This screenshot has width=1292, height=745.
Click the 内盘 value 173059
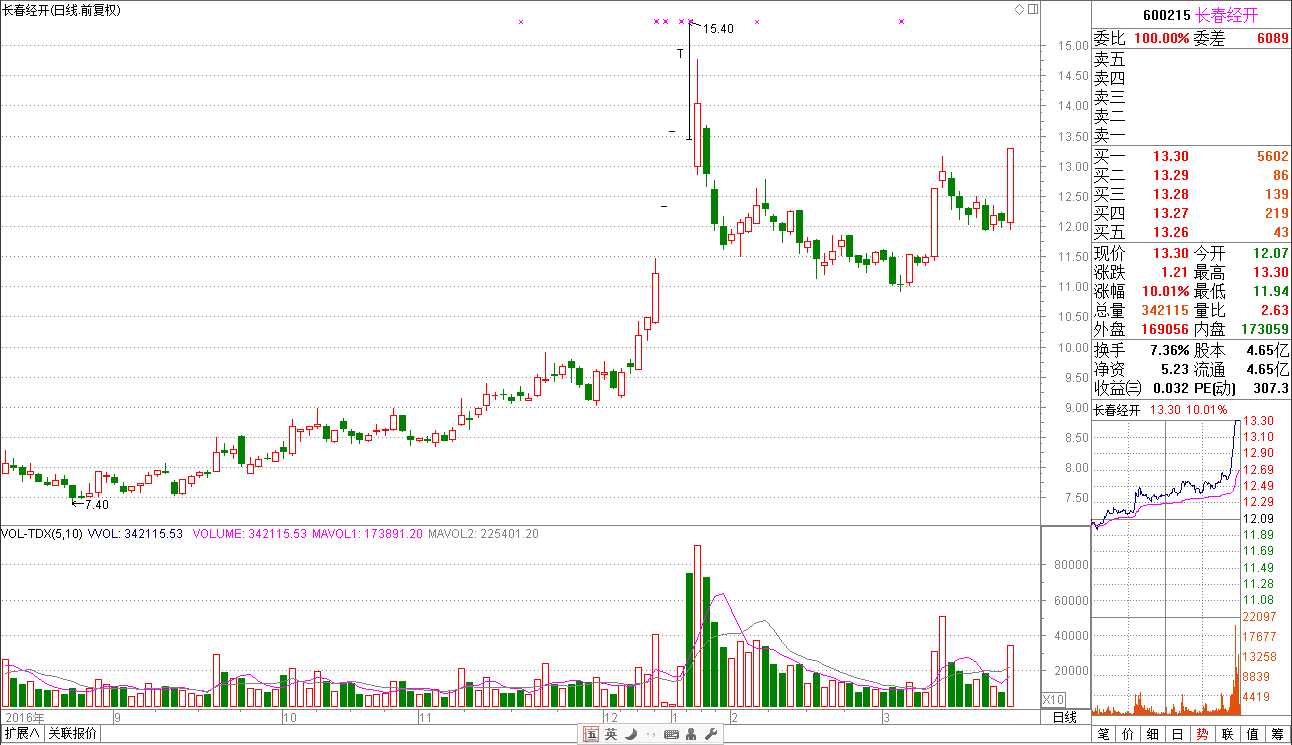pyautogui.click(x=1265, y=329)
